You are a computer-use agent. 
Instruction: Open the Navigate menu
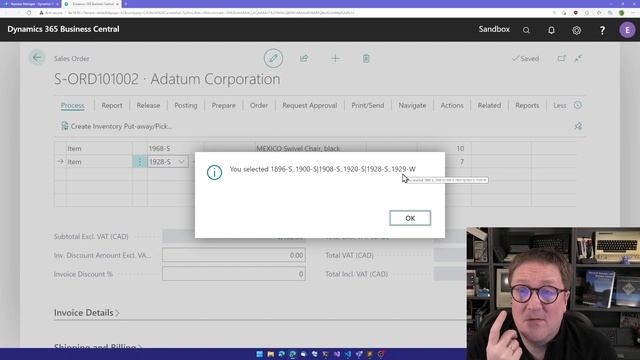point(412,105)
